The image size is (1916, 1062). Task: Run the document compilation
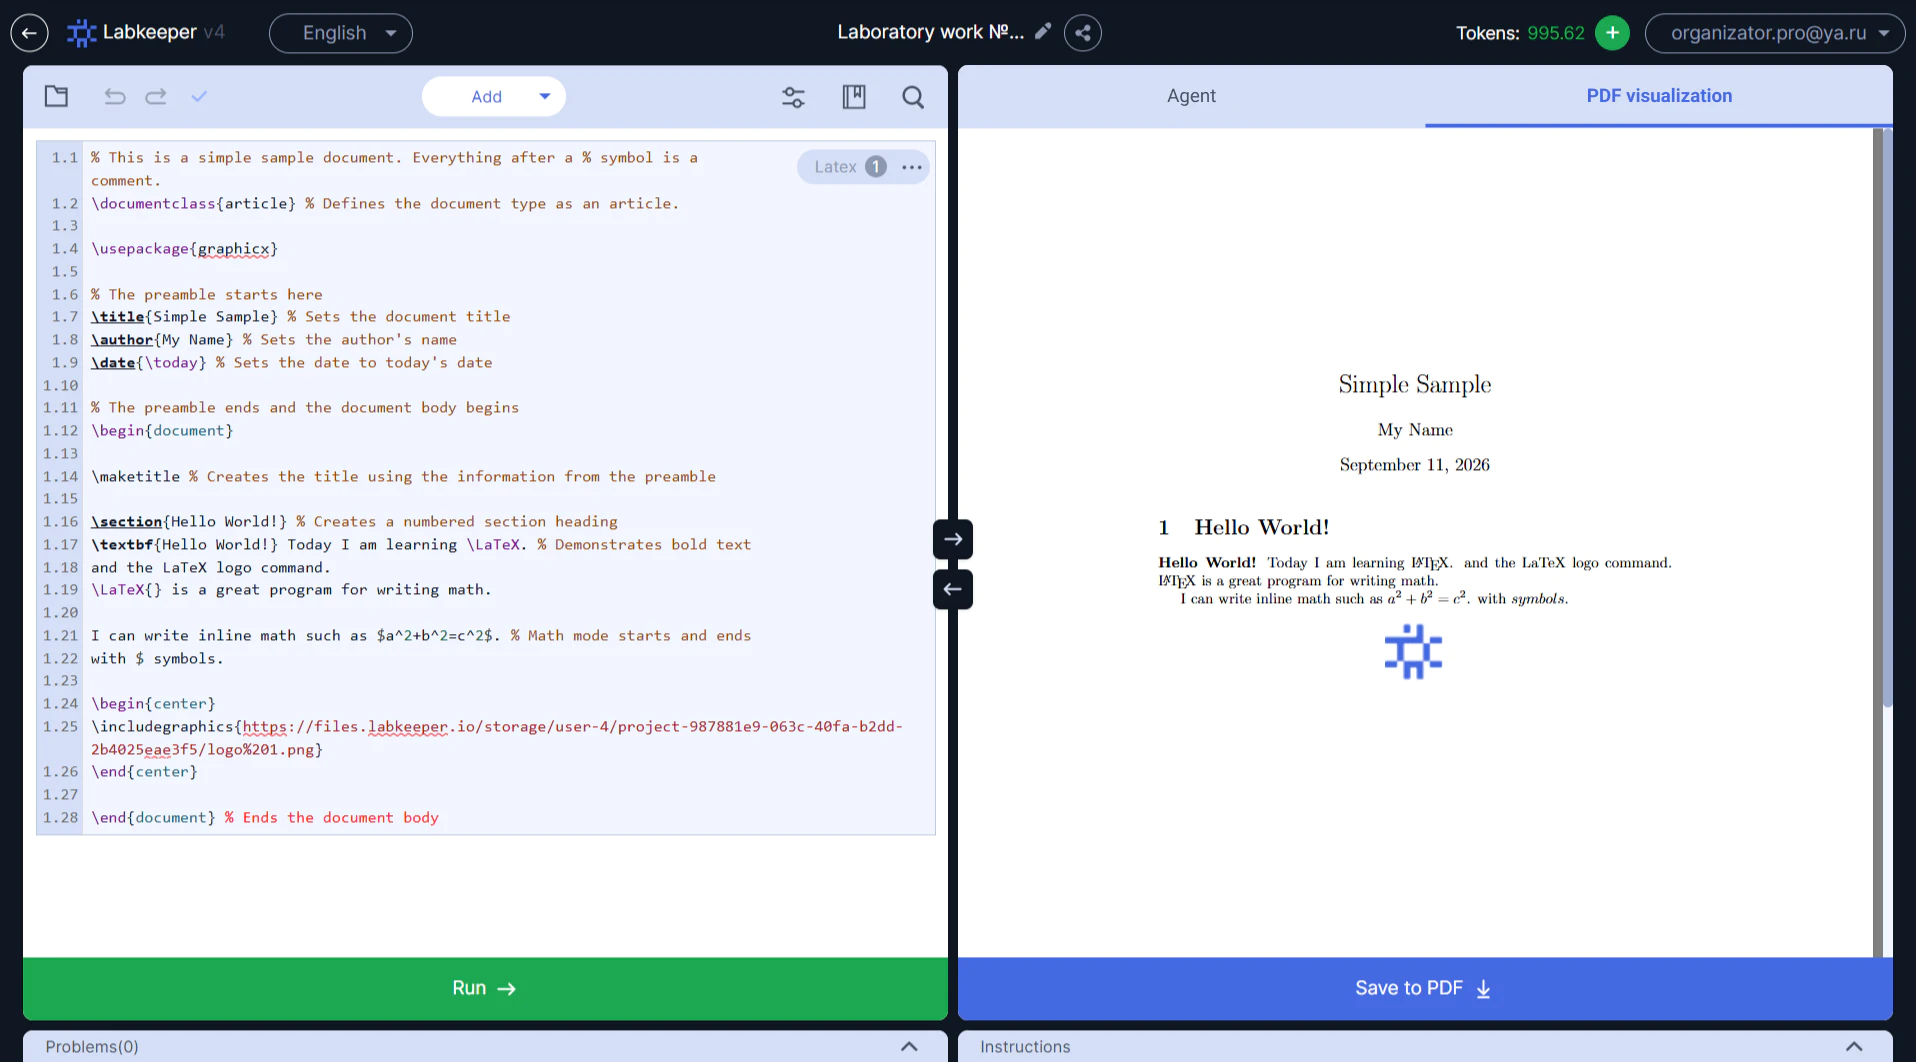(485, 988)
